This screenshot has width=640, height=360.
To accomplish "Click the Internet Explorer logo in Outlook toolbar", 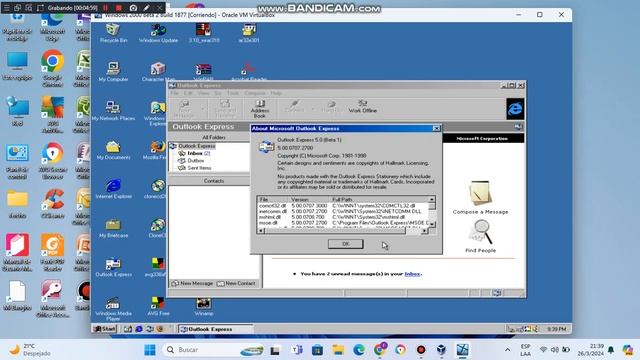I will tap(515, 109).
